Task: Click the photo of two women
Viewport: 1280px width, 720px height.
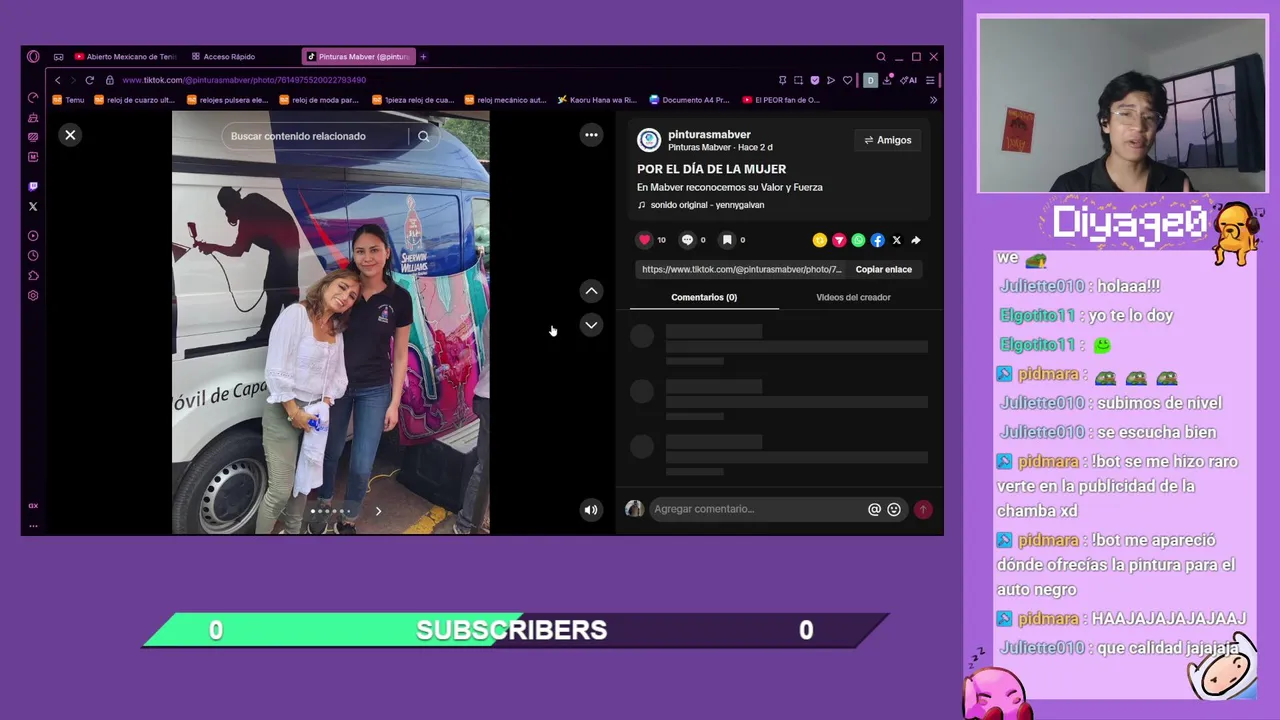Action: (x=331, y=322)
